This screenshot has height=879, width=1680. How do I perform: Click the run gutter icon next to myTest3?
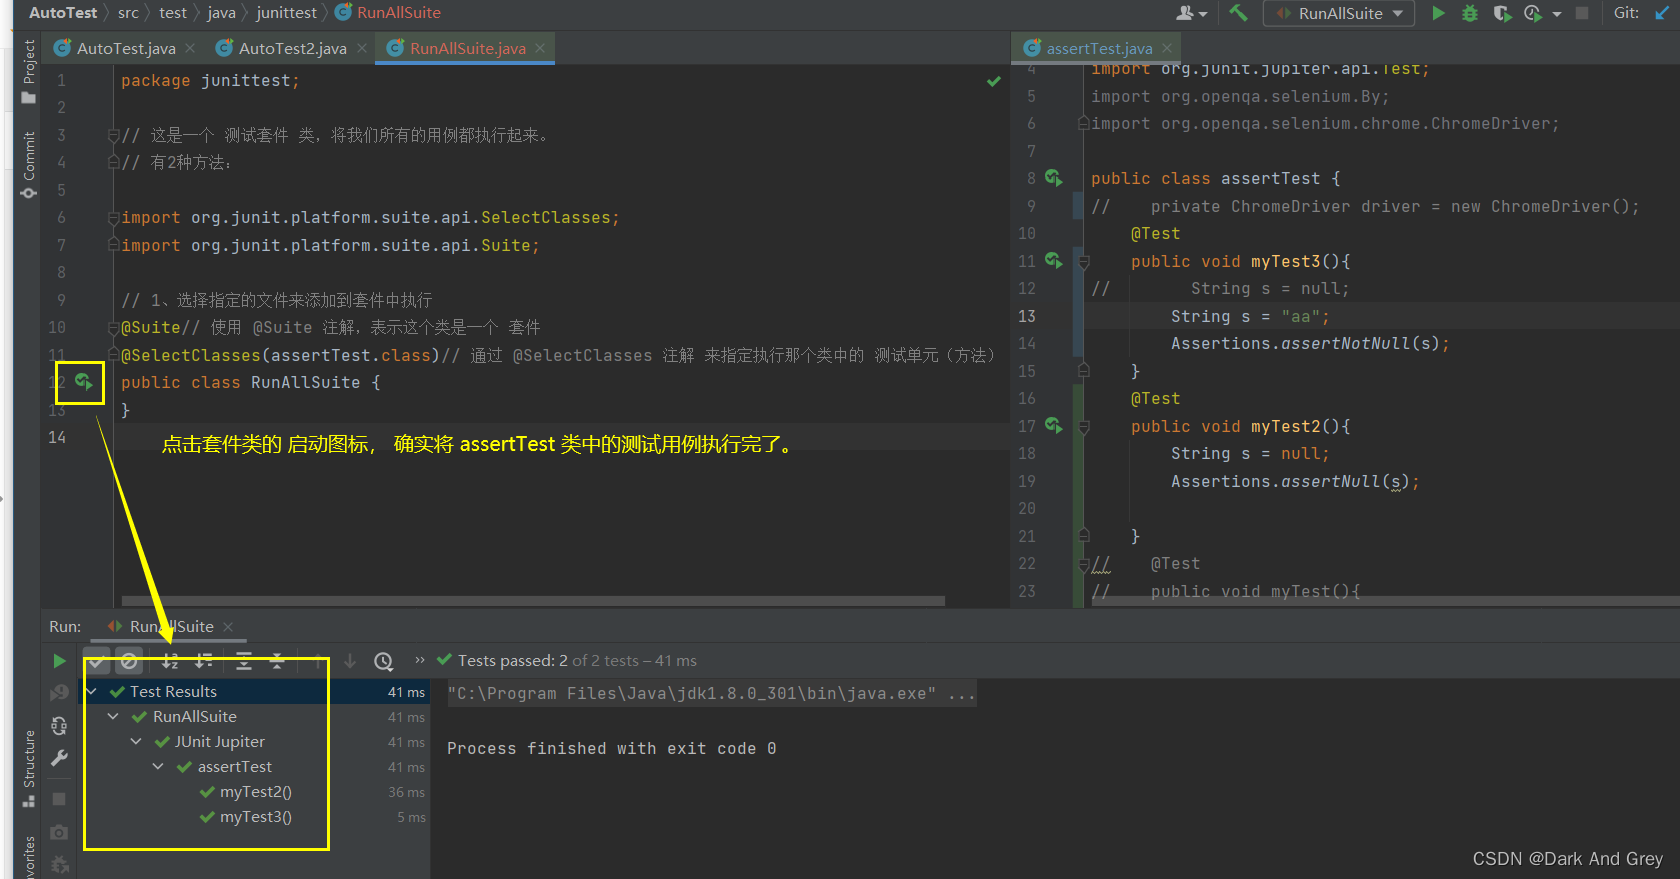point(1053,260)
